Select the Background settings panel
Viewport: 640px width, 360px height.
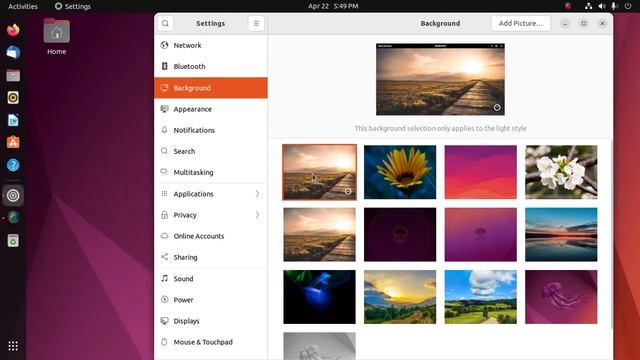pyautogui.click(x=211, y=88)
